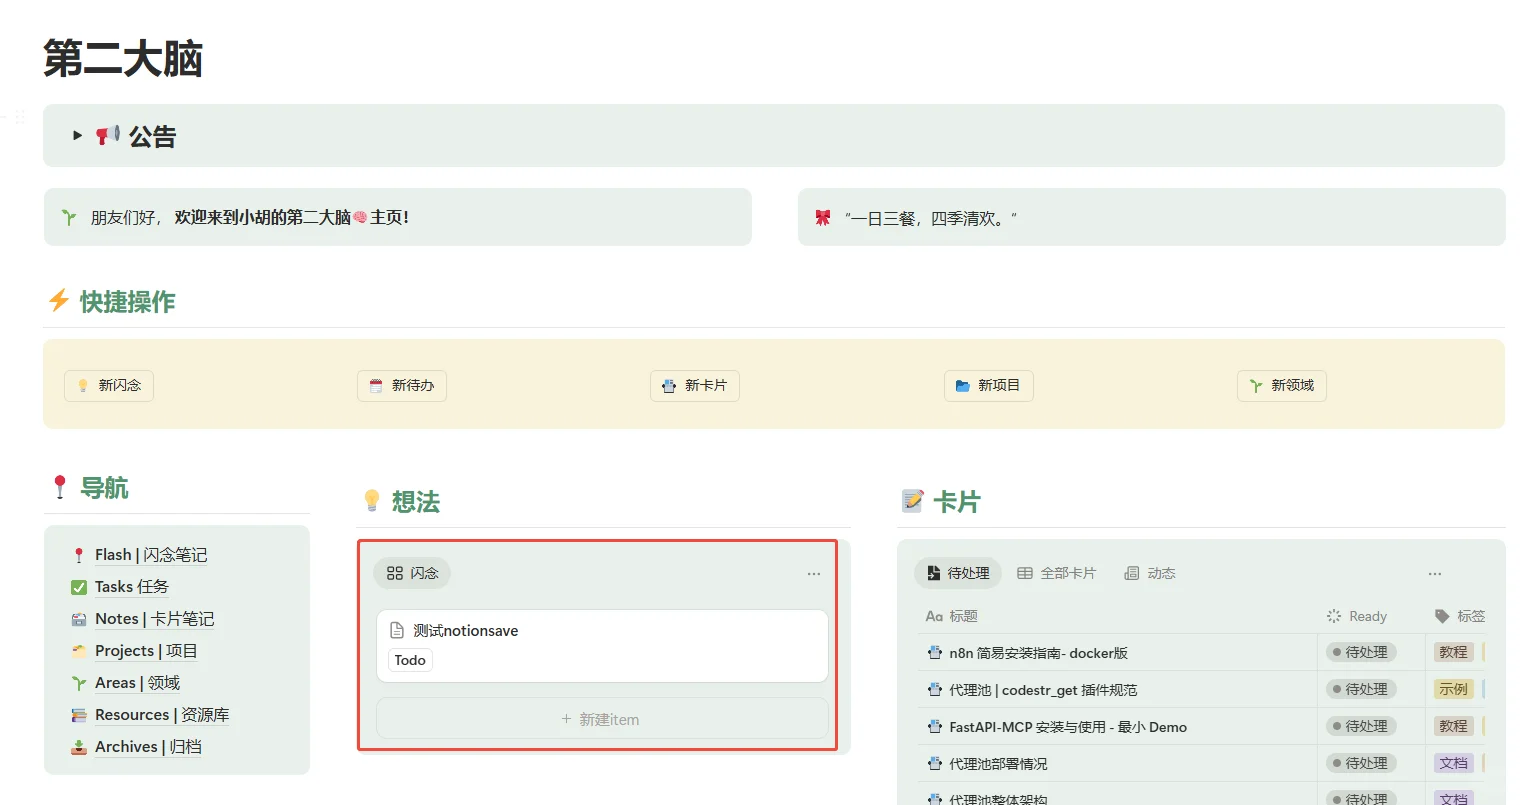Open the 卡片 section options menu
1535x805 pixels.
[x=1435, y=573]
